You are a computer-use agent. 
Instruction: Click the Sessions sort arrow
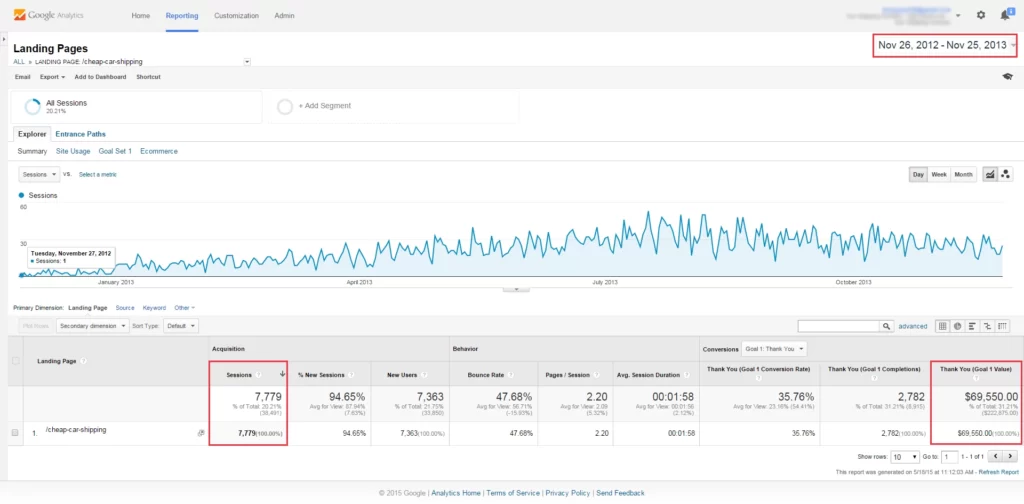click(282, 374)
